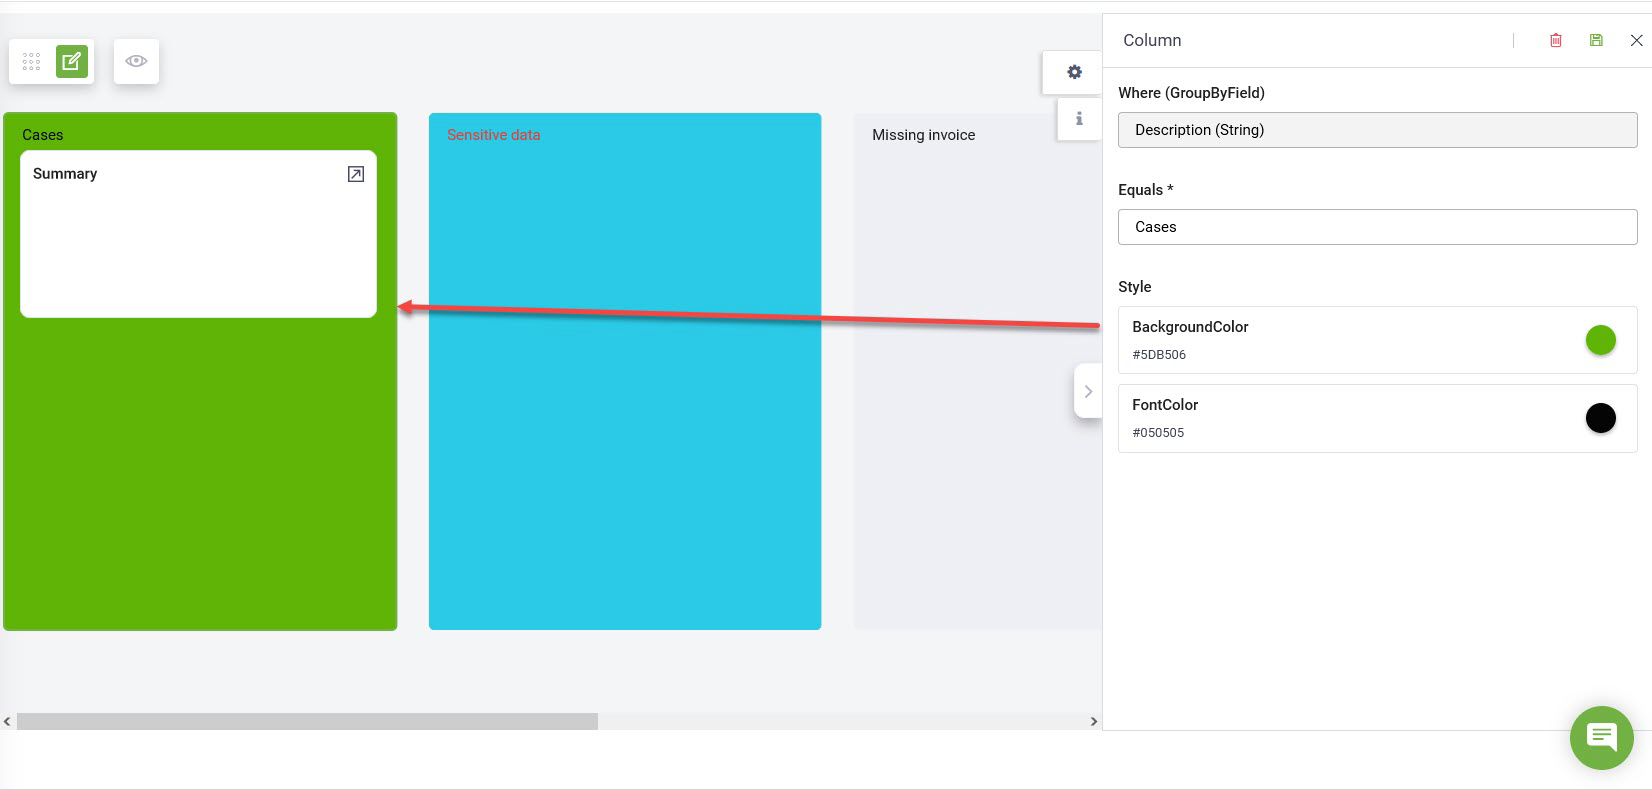1652x789 pixels.
Task: Select the Missing invoice column header
Action: (923, 135)
